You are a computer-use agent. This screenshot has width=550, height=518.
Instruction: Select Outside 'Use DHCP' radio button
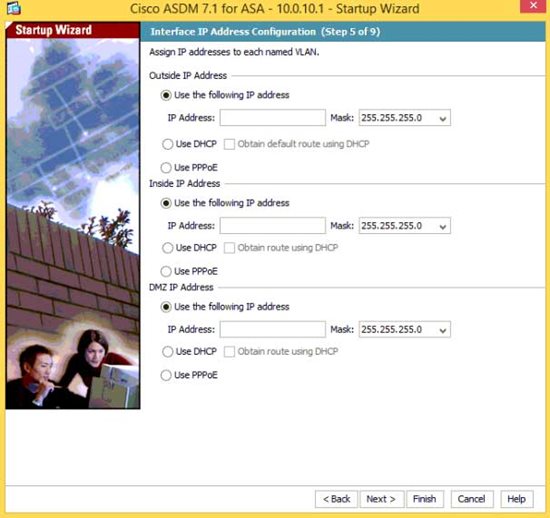point(168,144)
